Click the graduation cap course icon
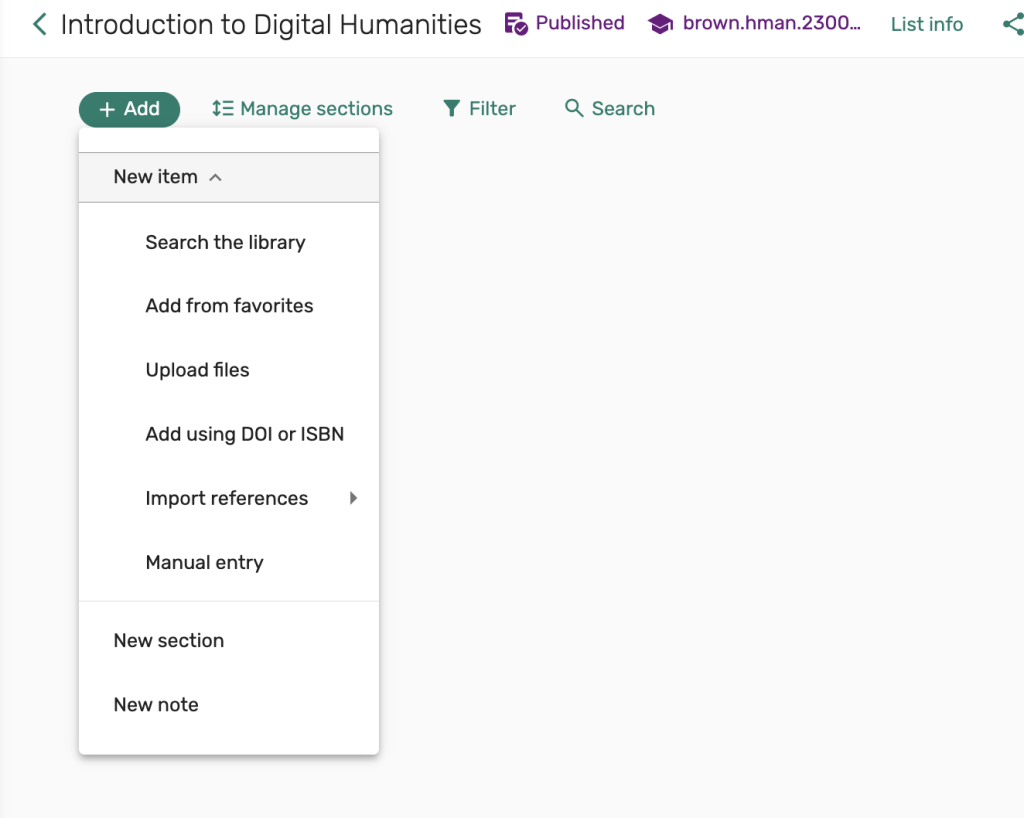The width and height of the screenshot is (1024, 818). (660, 24)
